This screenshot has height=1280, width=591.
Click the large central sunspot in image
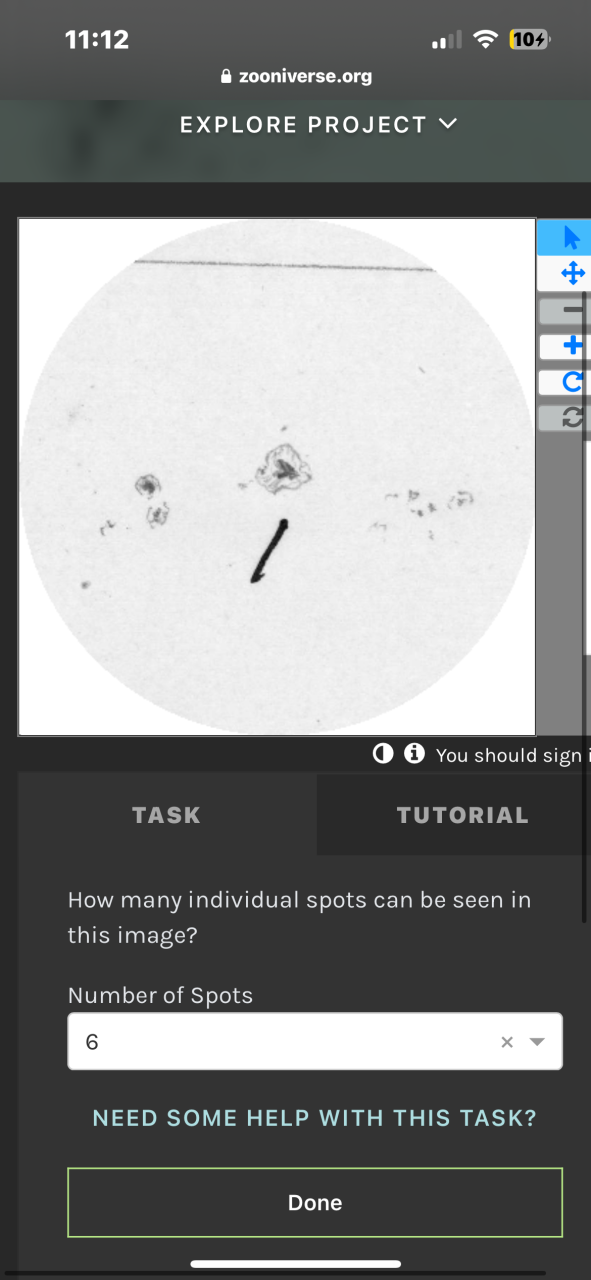click(282, 470)
